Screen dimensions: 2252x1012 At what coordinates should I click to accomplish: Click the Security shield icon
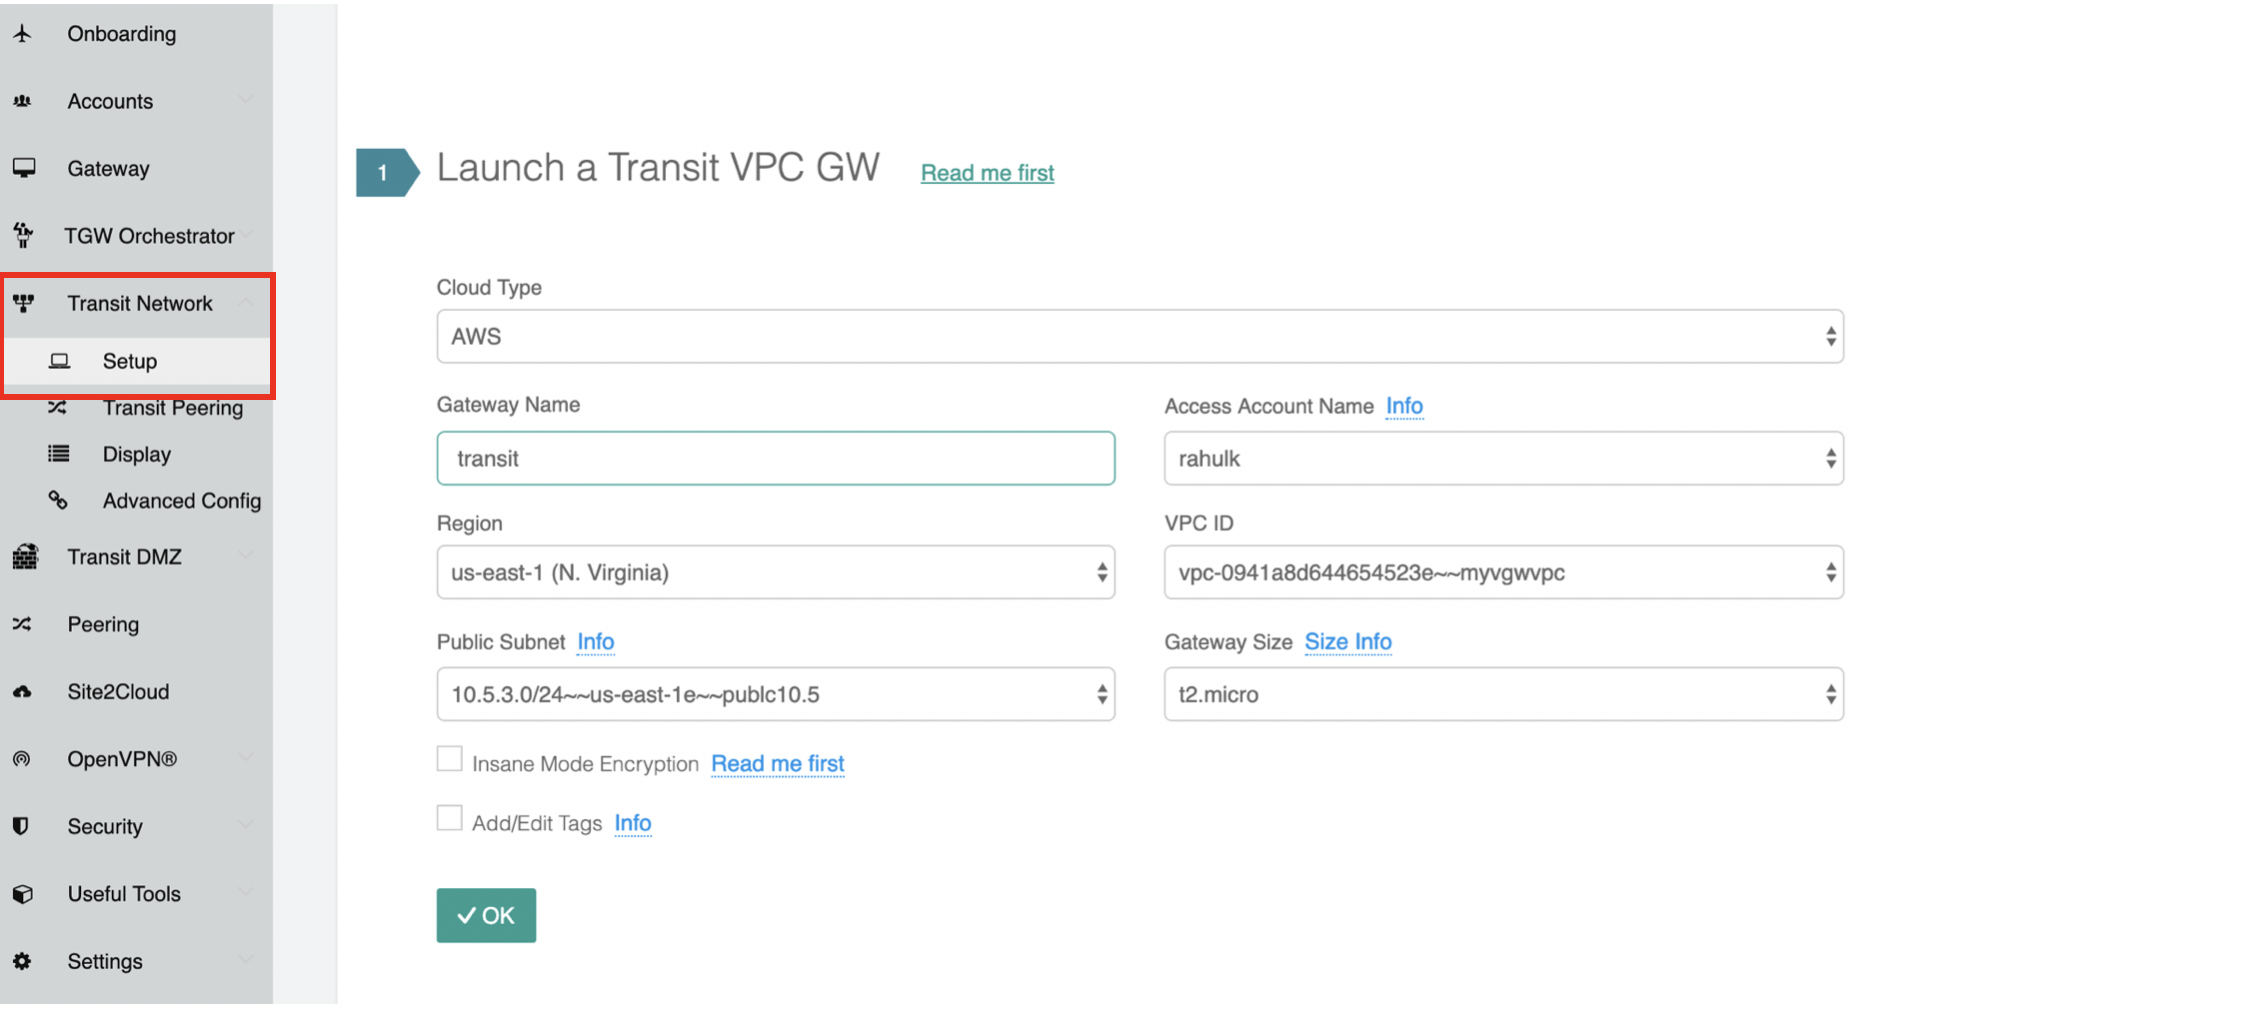click(x=21, y=826)
